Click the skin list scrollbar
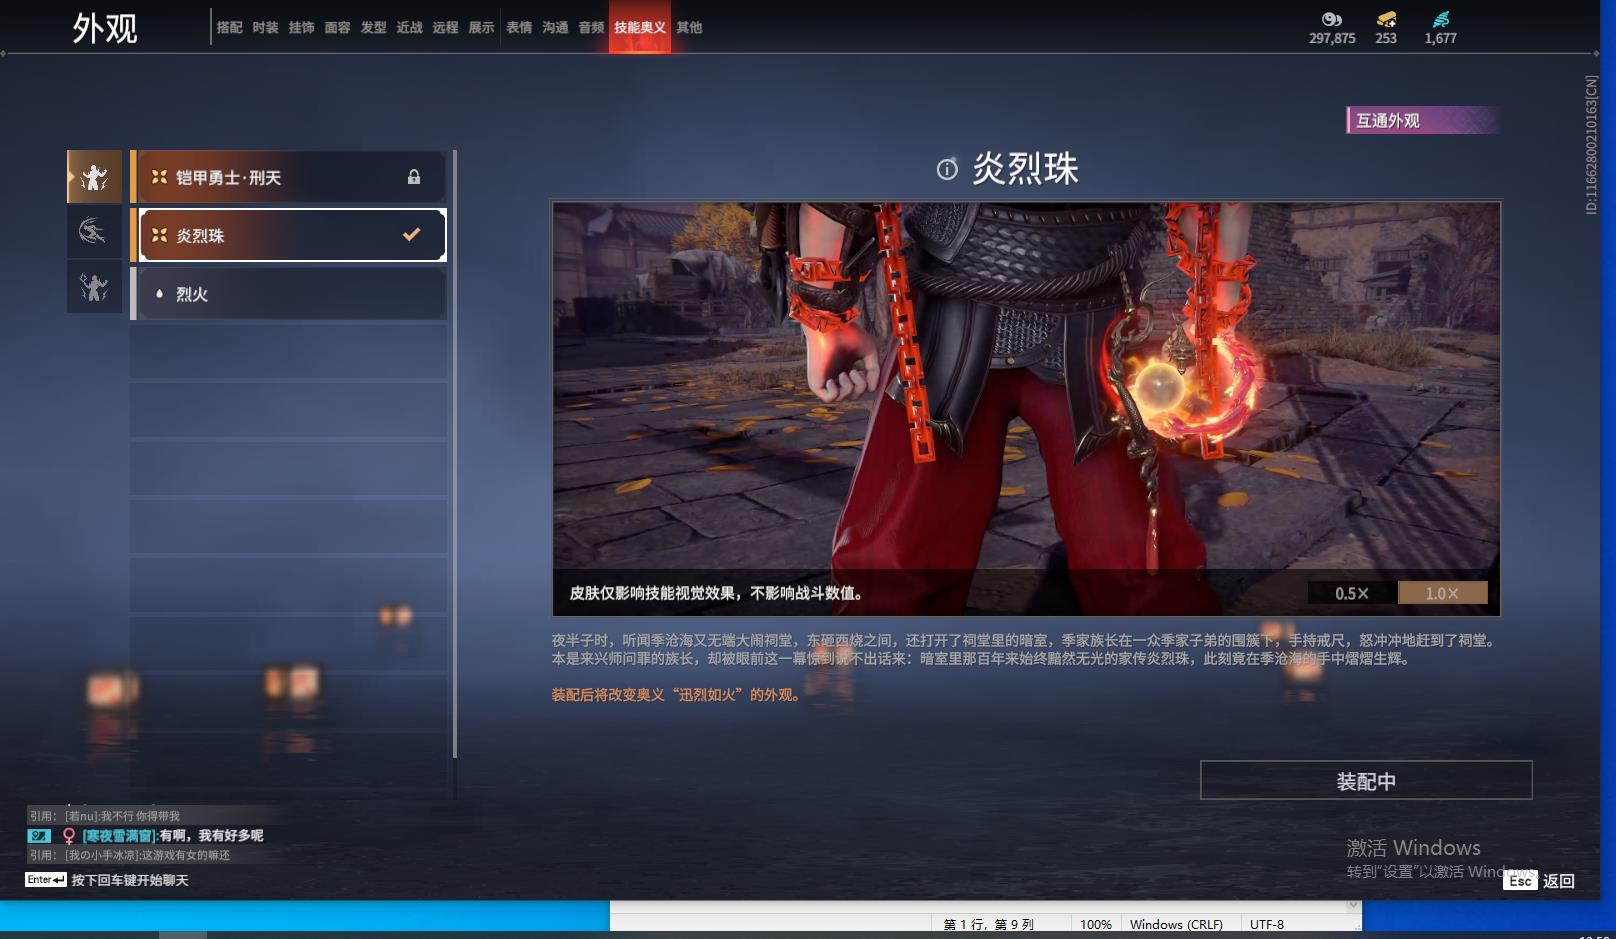Image resolution: width=1616 pixels, height=939 pixels. tap(455, 454)
